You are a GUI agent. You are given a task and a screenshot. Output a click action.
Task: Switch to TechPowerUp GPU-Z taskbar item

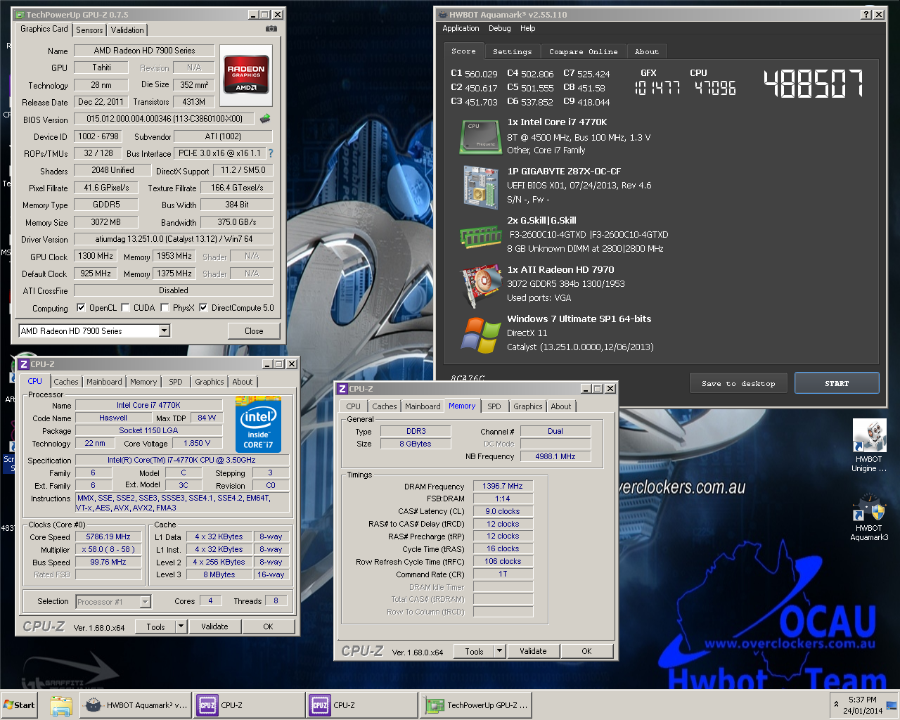[478, 705]
